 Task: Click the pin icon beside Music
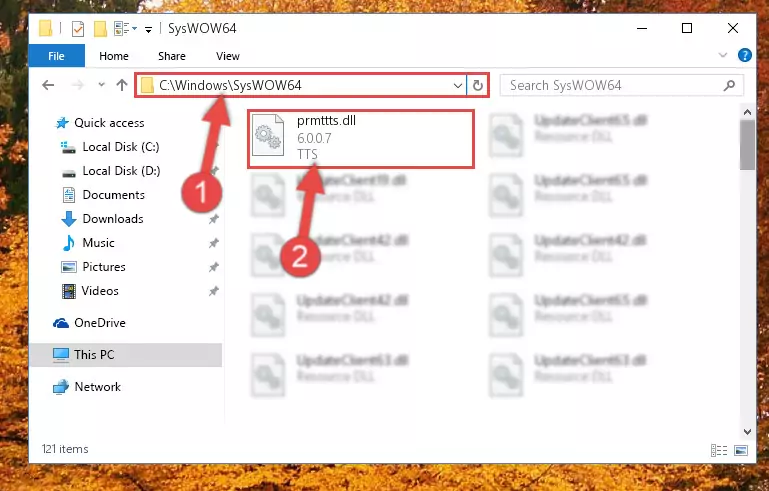pos(214,243)
